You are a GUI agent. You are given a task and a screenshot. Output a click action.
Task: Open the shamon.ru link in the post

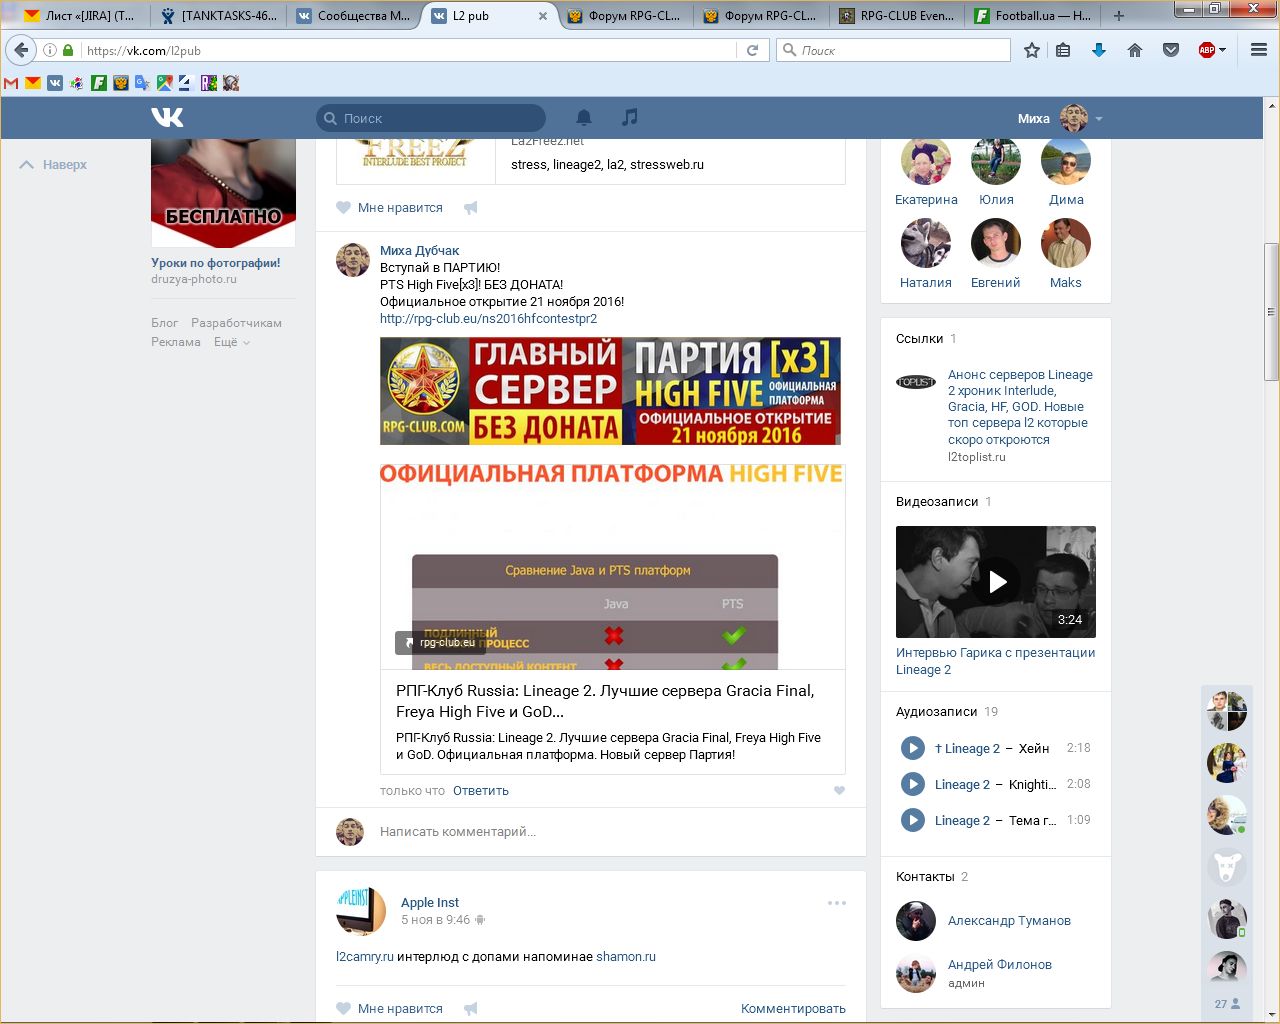coord(626,957)
